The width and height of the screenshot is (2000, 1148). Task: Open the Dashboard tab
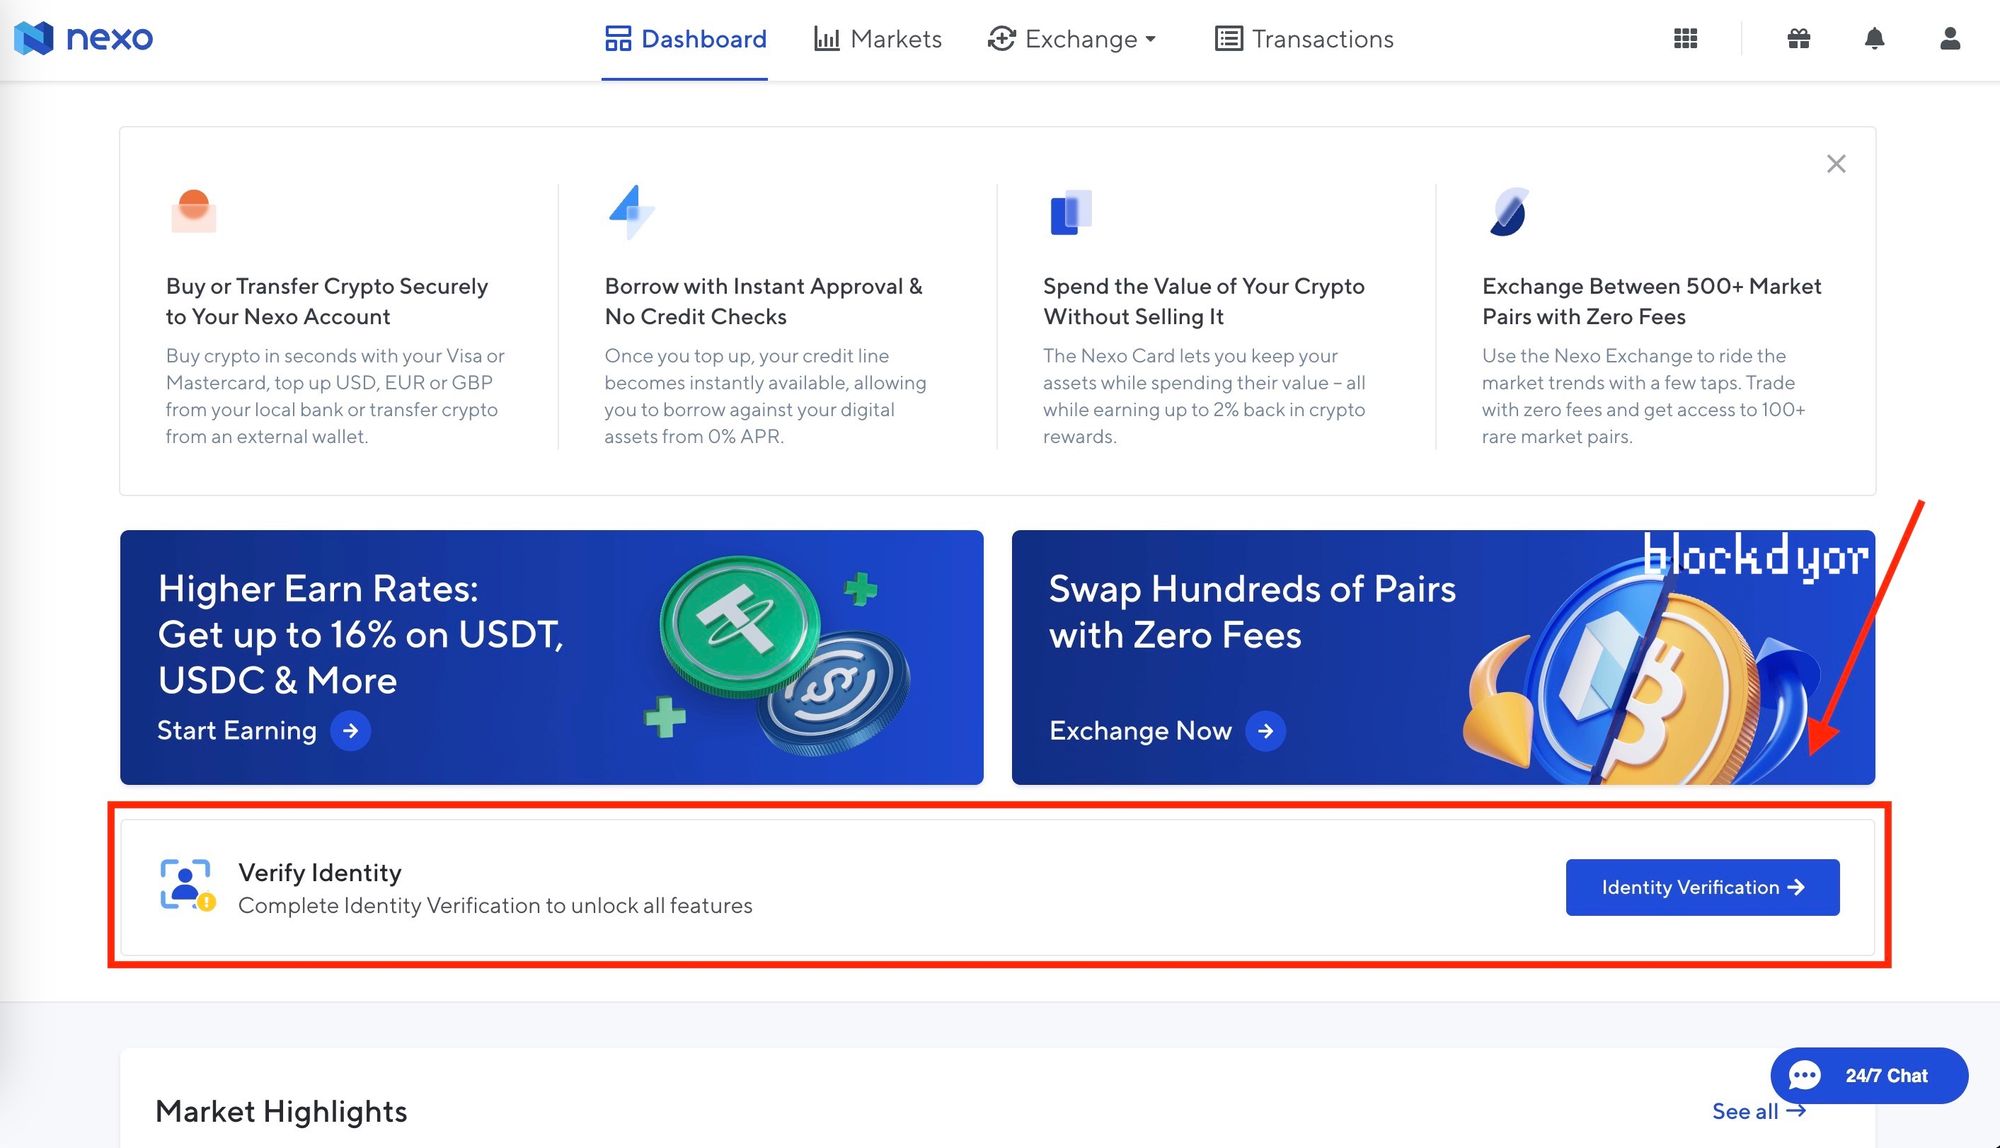(685, 38)
